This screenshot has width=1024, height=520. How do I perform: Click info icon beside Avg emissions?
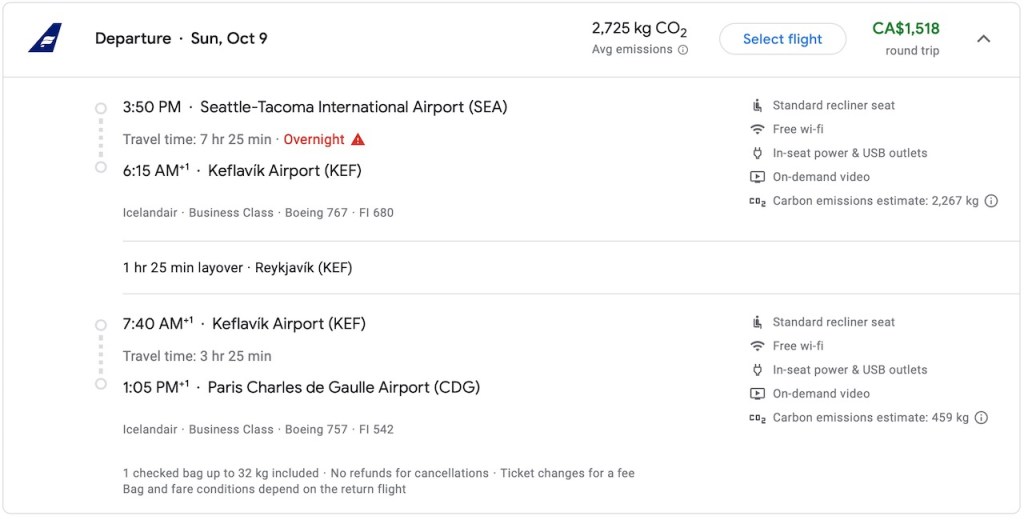click(x=683, y=50)
